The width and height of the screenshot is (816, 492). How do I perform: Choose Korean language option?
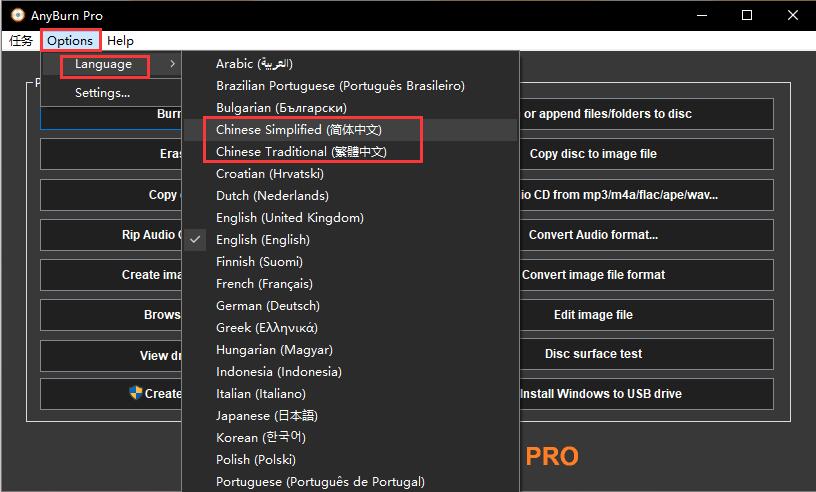(350, 437)
